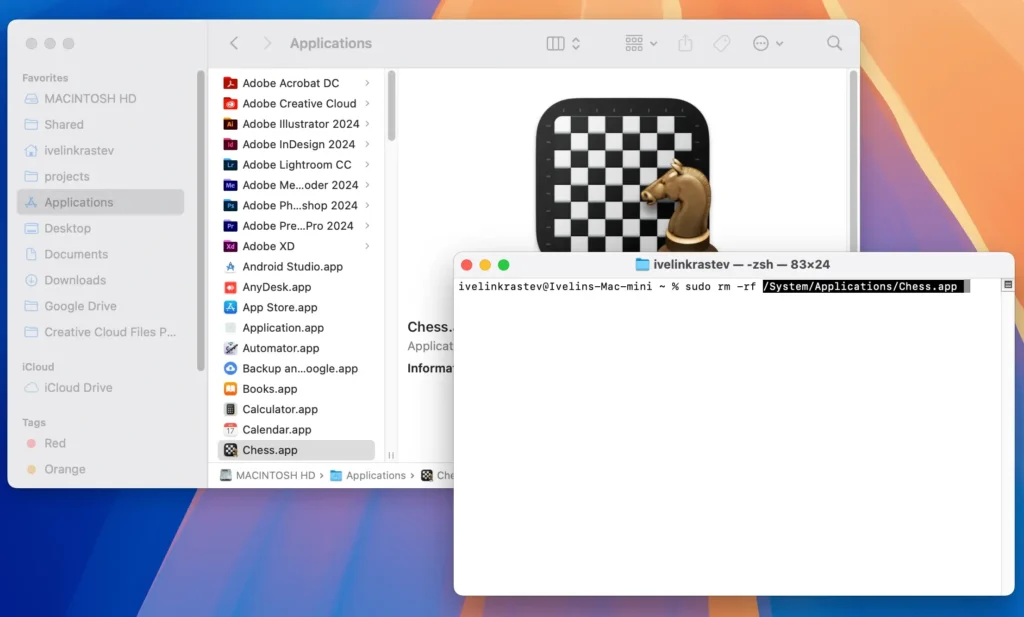1024x617 pixels.
Task: Open the Action ellipsis menu
Action: [767, 43]
